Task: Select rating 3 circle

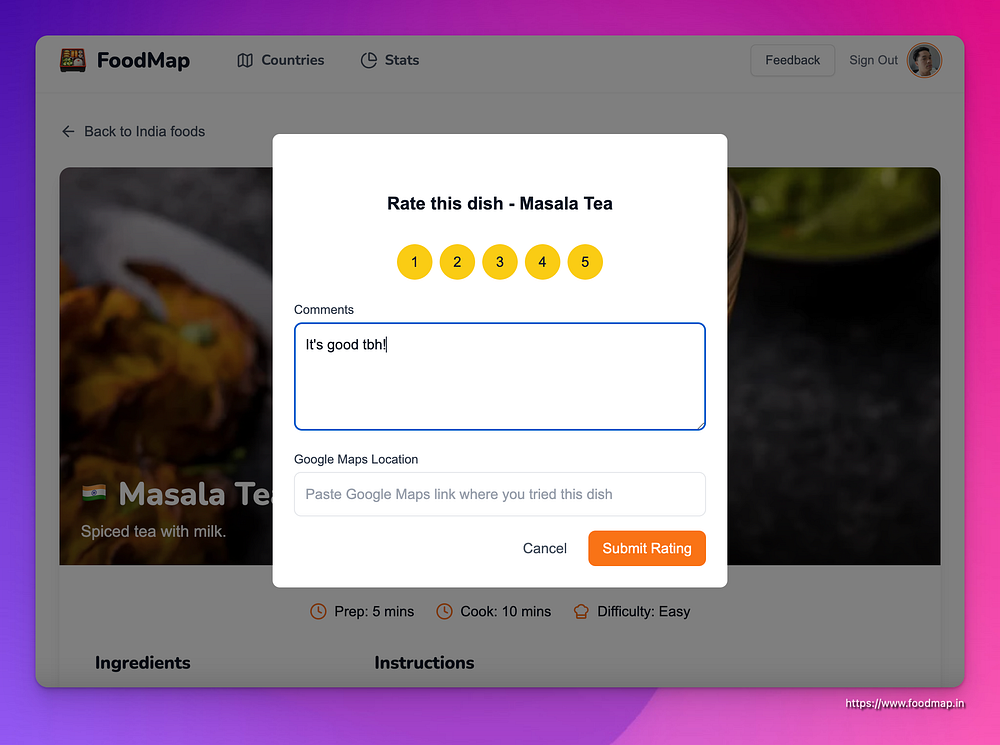Action: [500, 262]
